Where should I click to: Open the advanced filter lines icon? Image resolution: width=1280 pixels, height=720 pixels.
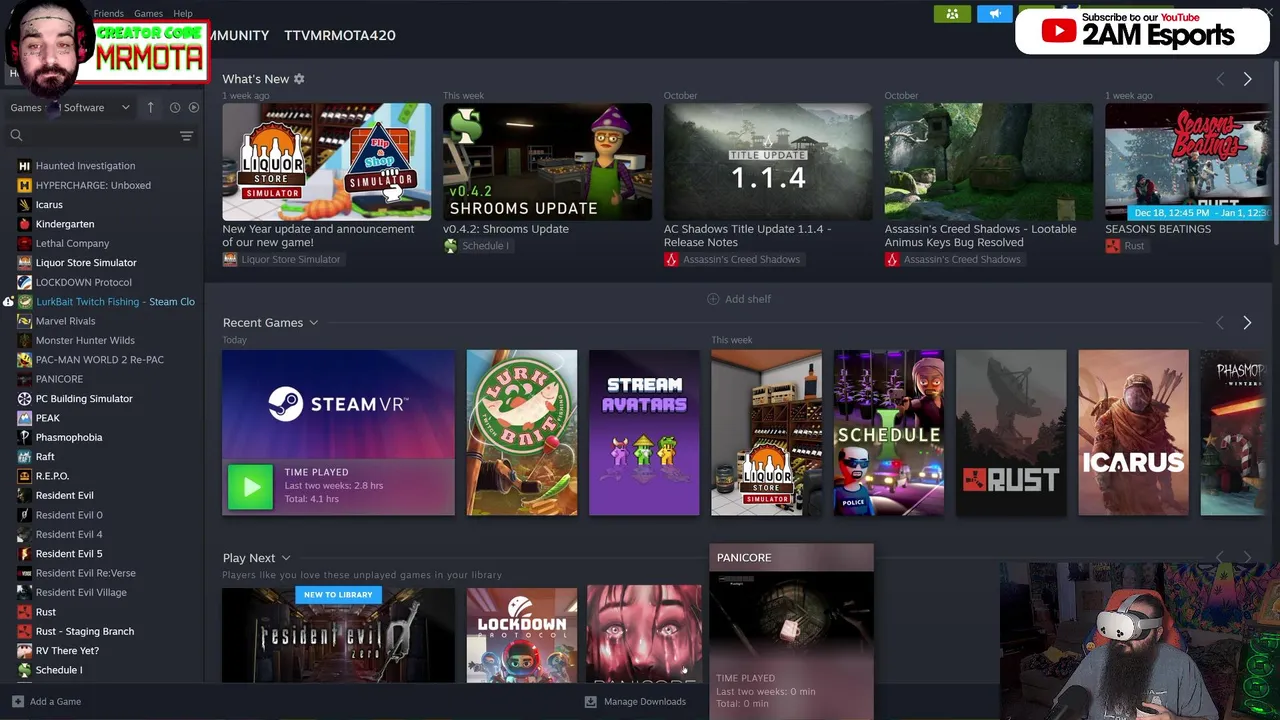pos(186,135)
